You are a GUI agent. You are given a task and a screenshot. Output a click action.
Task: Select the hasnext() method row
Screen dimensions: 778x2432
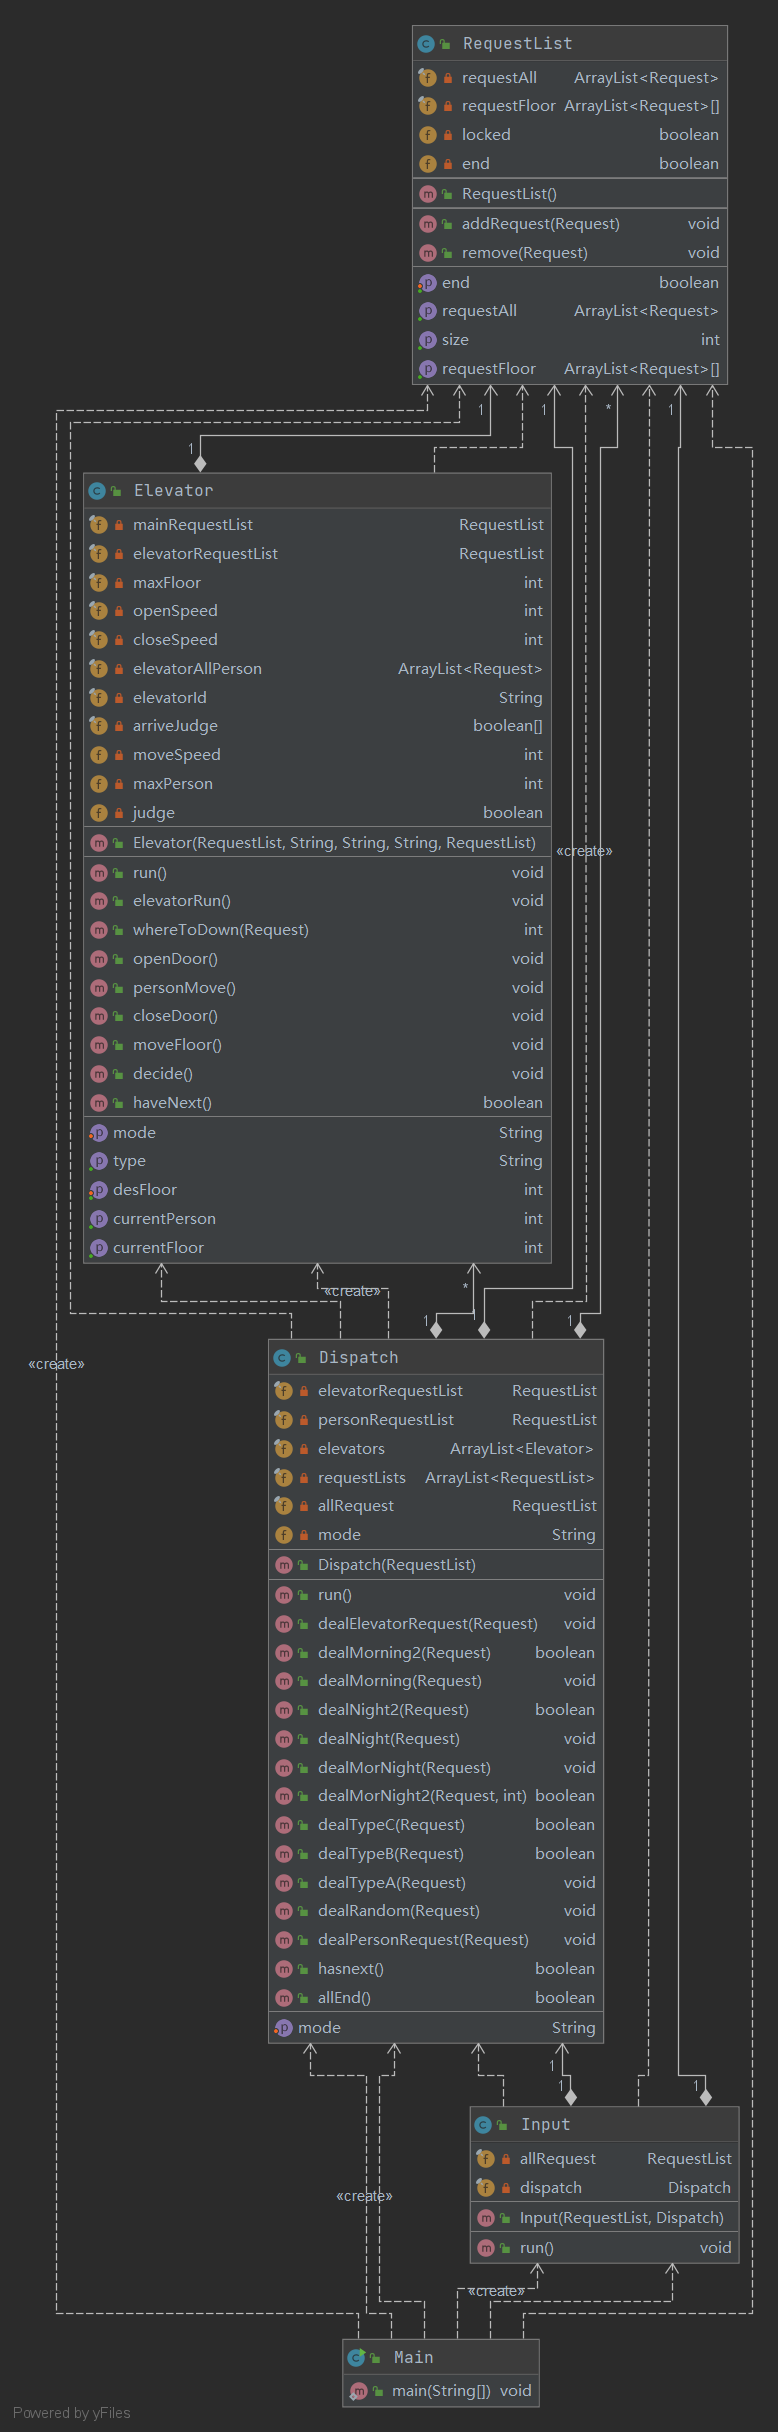(436, 1969)
